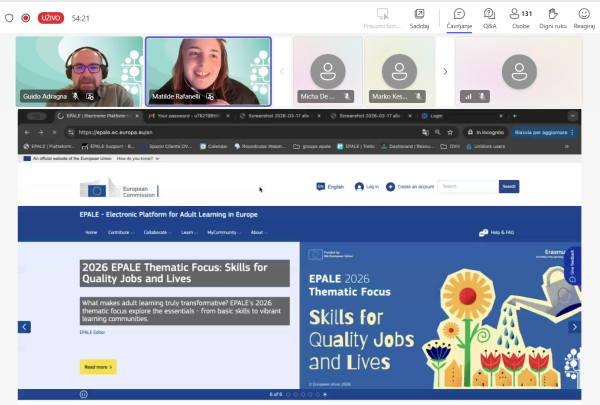Viewport: 600px width, 405px height.
Task: Go to the next carousel slide
Action: click(x=573, y=327)
